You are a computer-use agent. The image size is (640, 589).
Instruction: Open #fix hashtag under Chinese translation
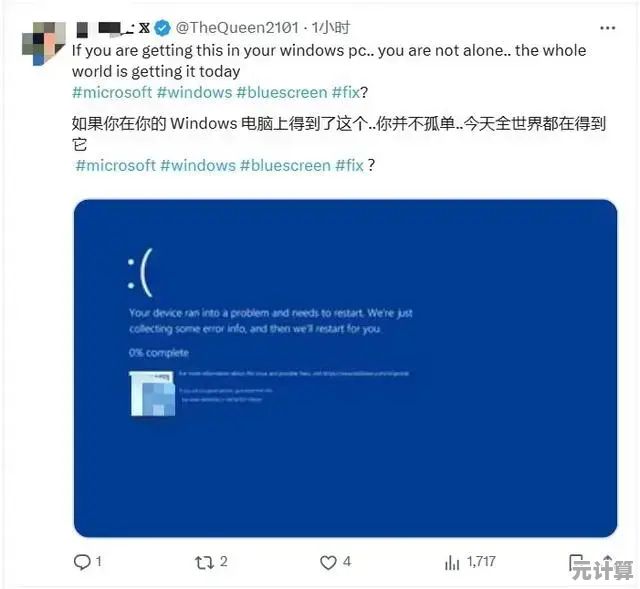click(349, 166)
